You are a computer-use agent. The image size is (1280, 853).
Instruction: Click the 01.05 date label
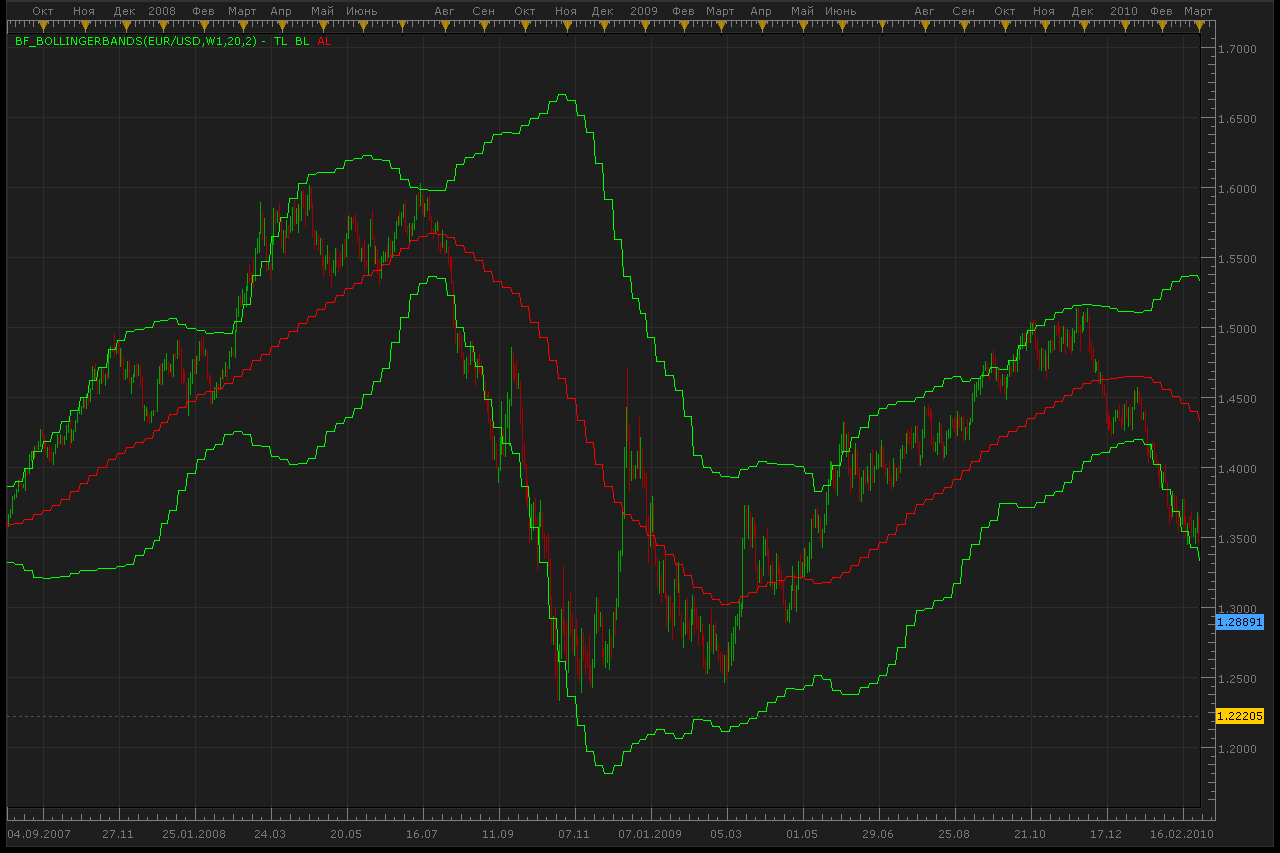coord(802,833)
